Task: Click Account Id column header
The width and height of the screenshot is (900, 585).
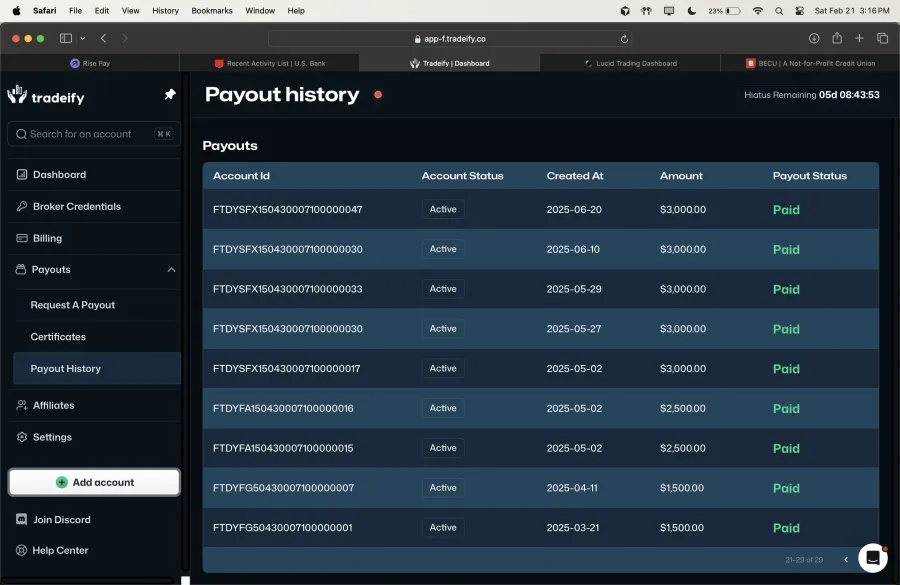Action: [x=241, y=176]
